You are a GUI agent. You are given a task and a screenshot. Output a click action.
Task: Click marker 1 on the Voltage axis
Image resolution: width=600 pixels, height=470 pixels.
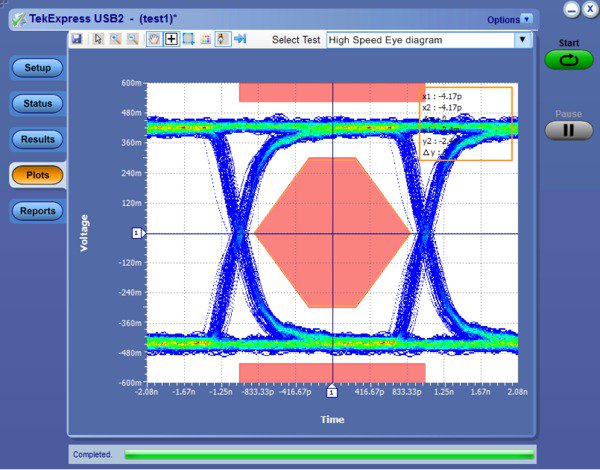[137, 233]
